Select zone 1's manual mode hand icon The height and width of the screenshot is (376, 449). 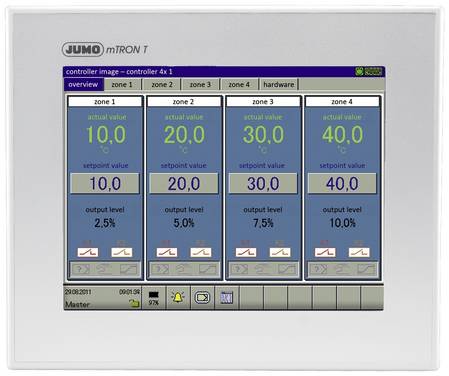tap(104, 269)
